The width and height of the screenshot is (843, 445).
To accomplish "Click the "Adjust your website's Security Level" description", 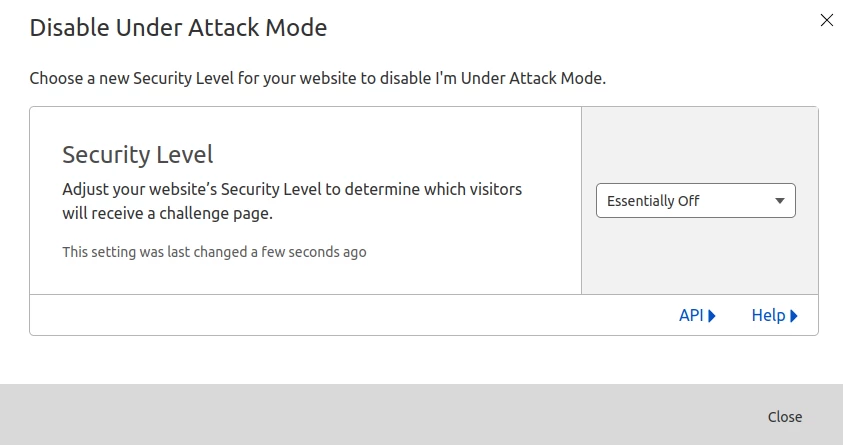I will (292, 189).
